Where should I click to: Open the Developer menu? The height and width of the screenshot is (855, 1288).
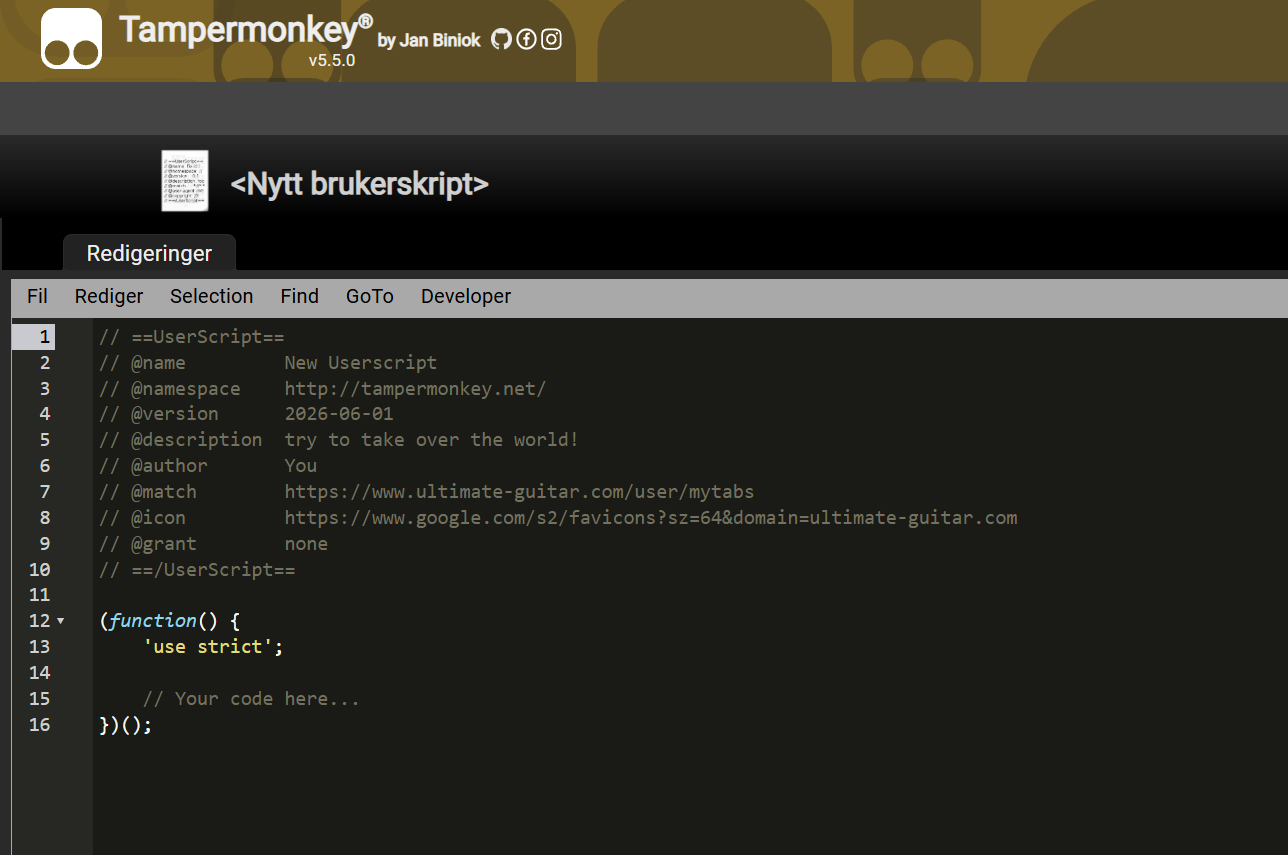[x=466, y=296]
